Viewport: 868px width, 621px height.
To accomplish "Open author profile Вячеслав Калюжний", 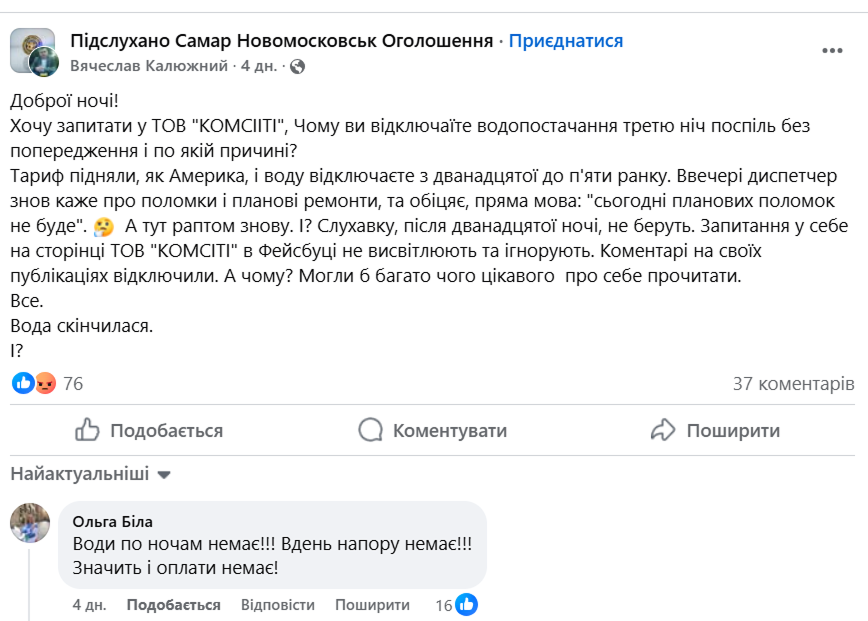I will coord(150,67).
